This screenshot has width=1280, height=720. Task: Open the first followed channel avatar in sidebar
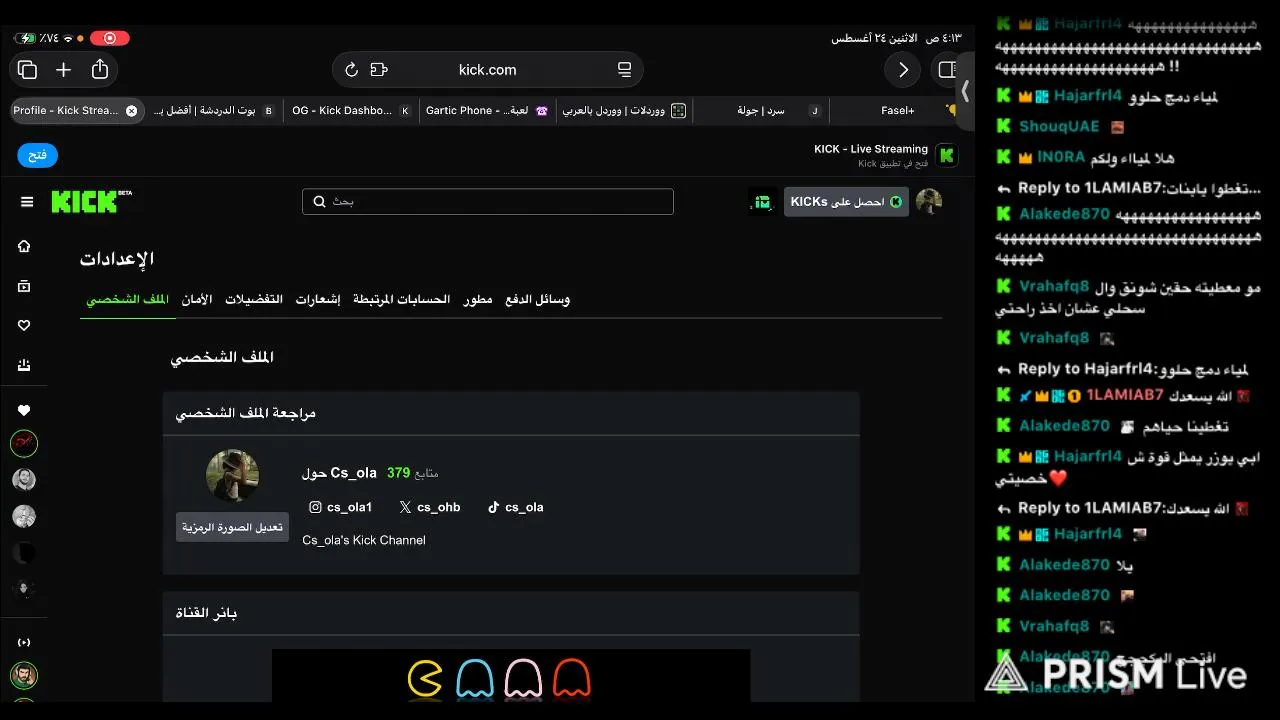pyautogui.click(x=24, y=442)
